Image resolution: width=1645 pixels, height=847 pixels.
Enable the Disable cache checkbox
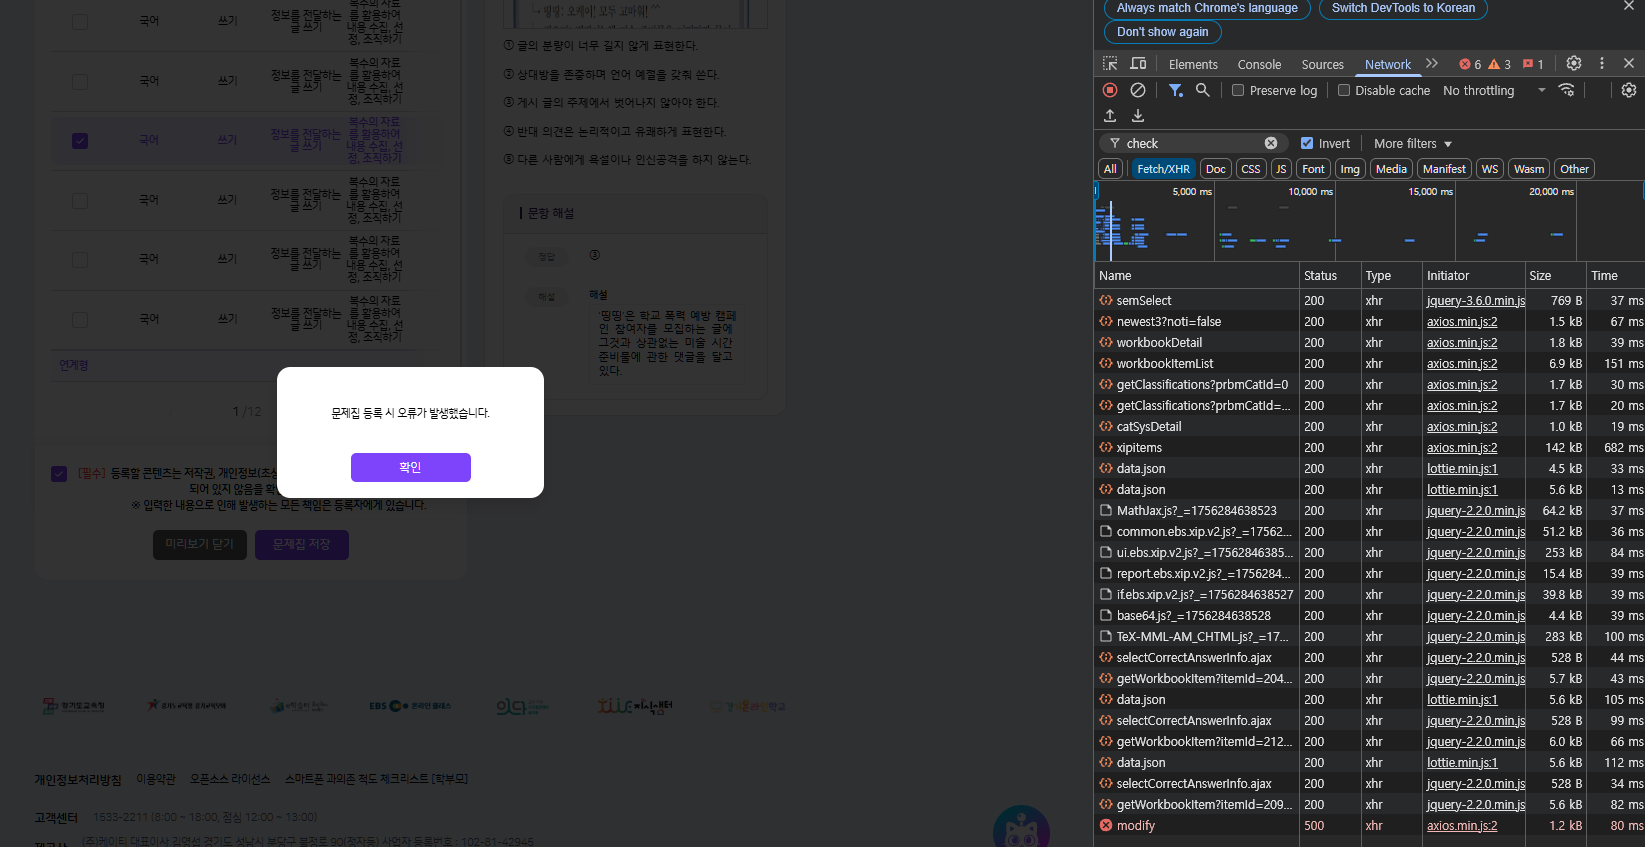point(1344,90)
